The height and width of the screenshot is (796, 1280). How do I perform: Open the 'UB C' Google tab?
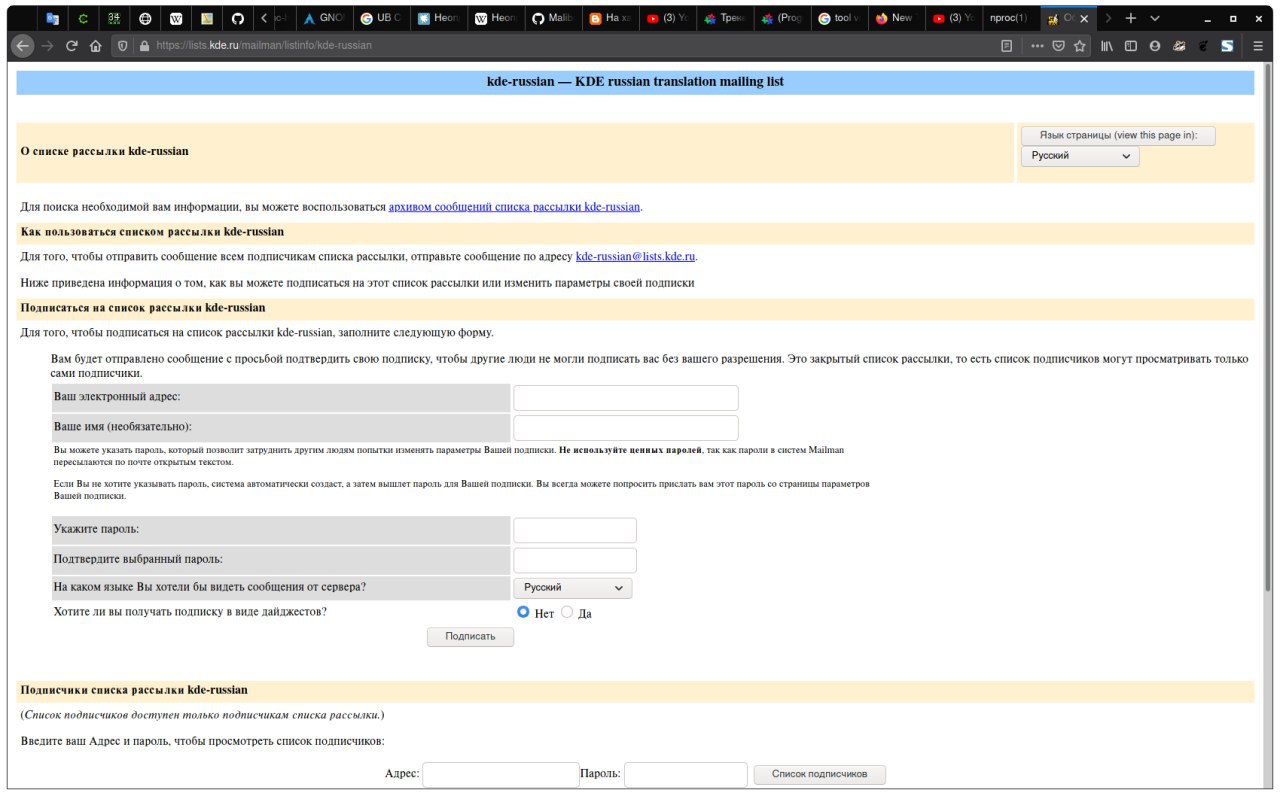381,18
